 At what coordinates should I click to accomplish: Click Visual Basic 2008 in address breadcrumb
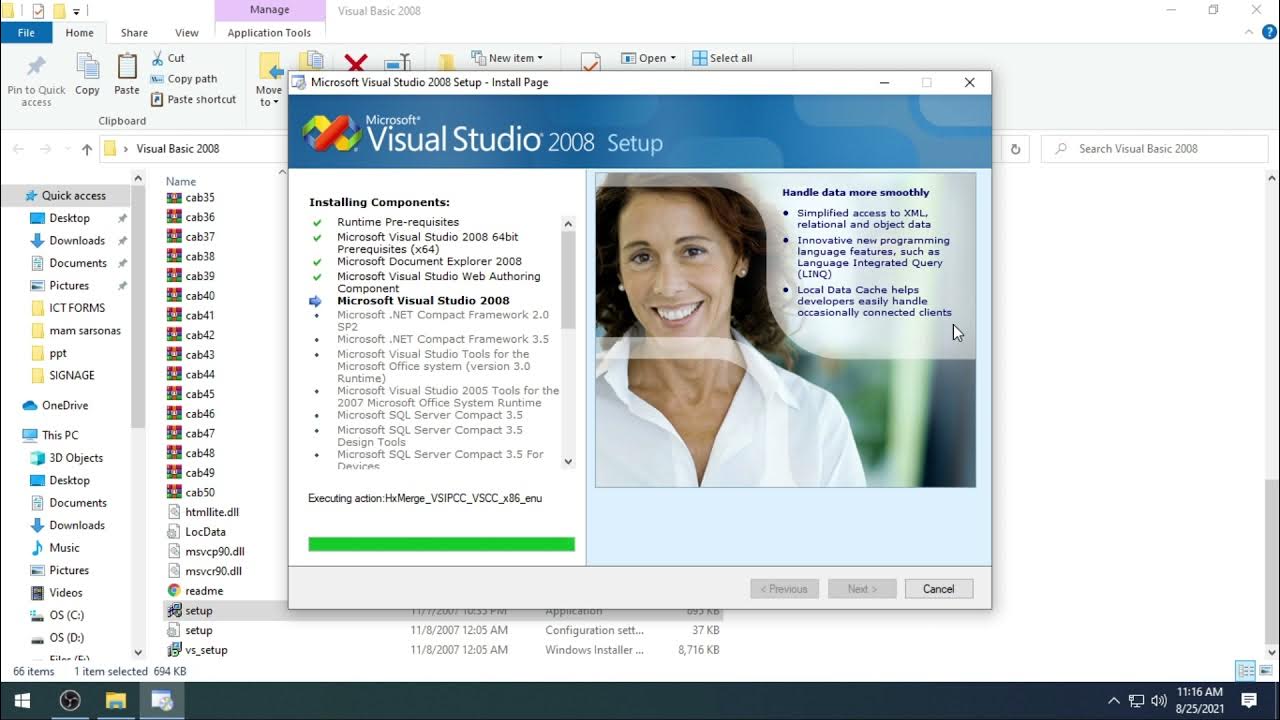177,149
